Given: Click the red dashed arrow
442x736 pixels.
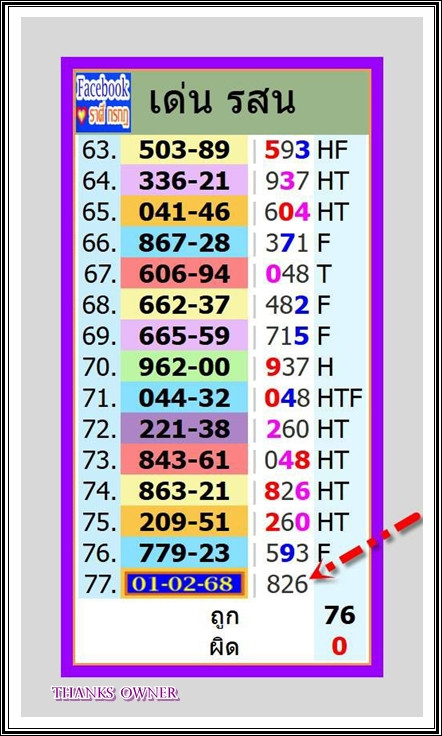Looking at the screenshot, I should (x=366, y=546).
